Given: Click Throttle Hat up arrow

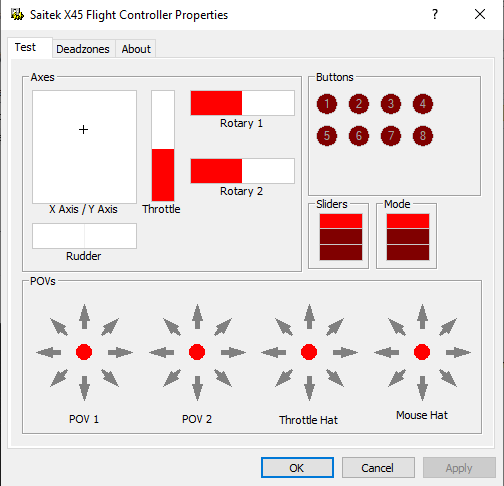Looking at the screenshot, I should pyautogui.click(x=309, y=317).
